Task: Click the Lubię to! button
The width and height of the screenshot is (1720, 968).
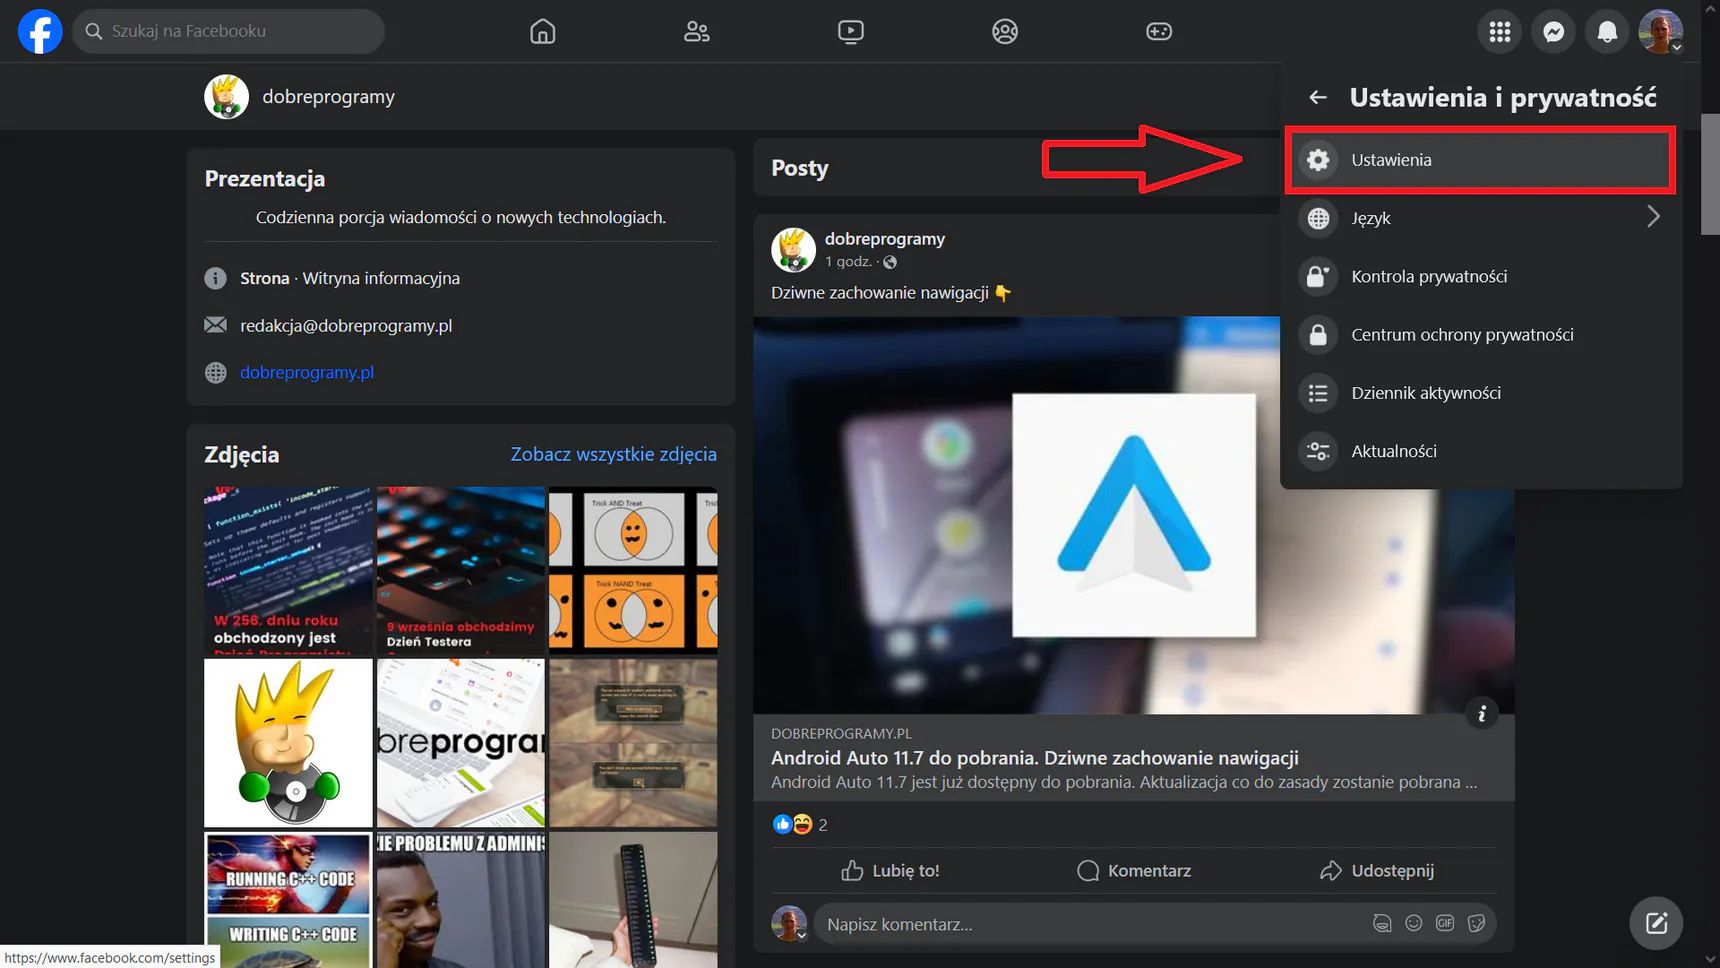Action: click(x=890, y=871)
